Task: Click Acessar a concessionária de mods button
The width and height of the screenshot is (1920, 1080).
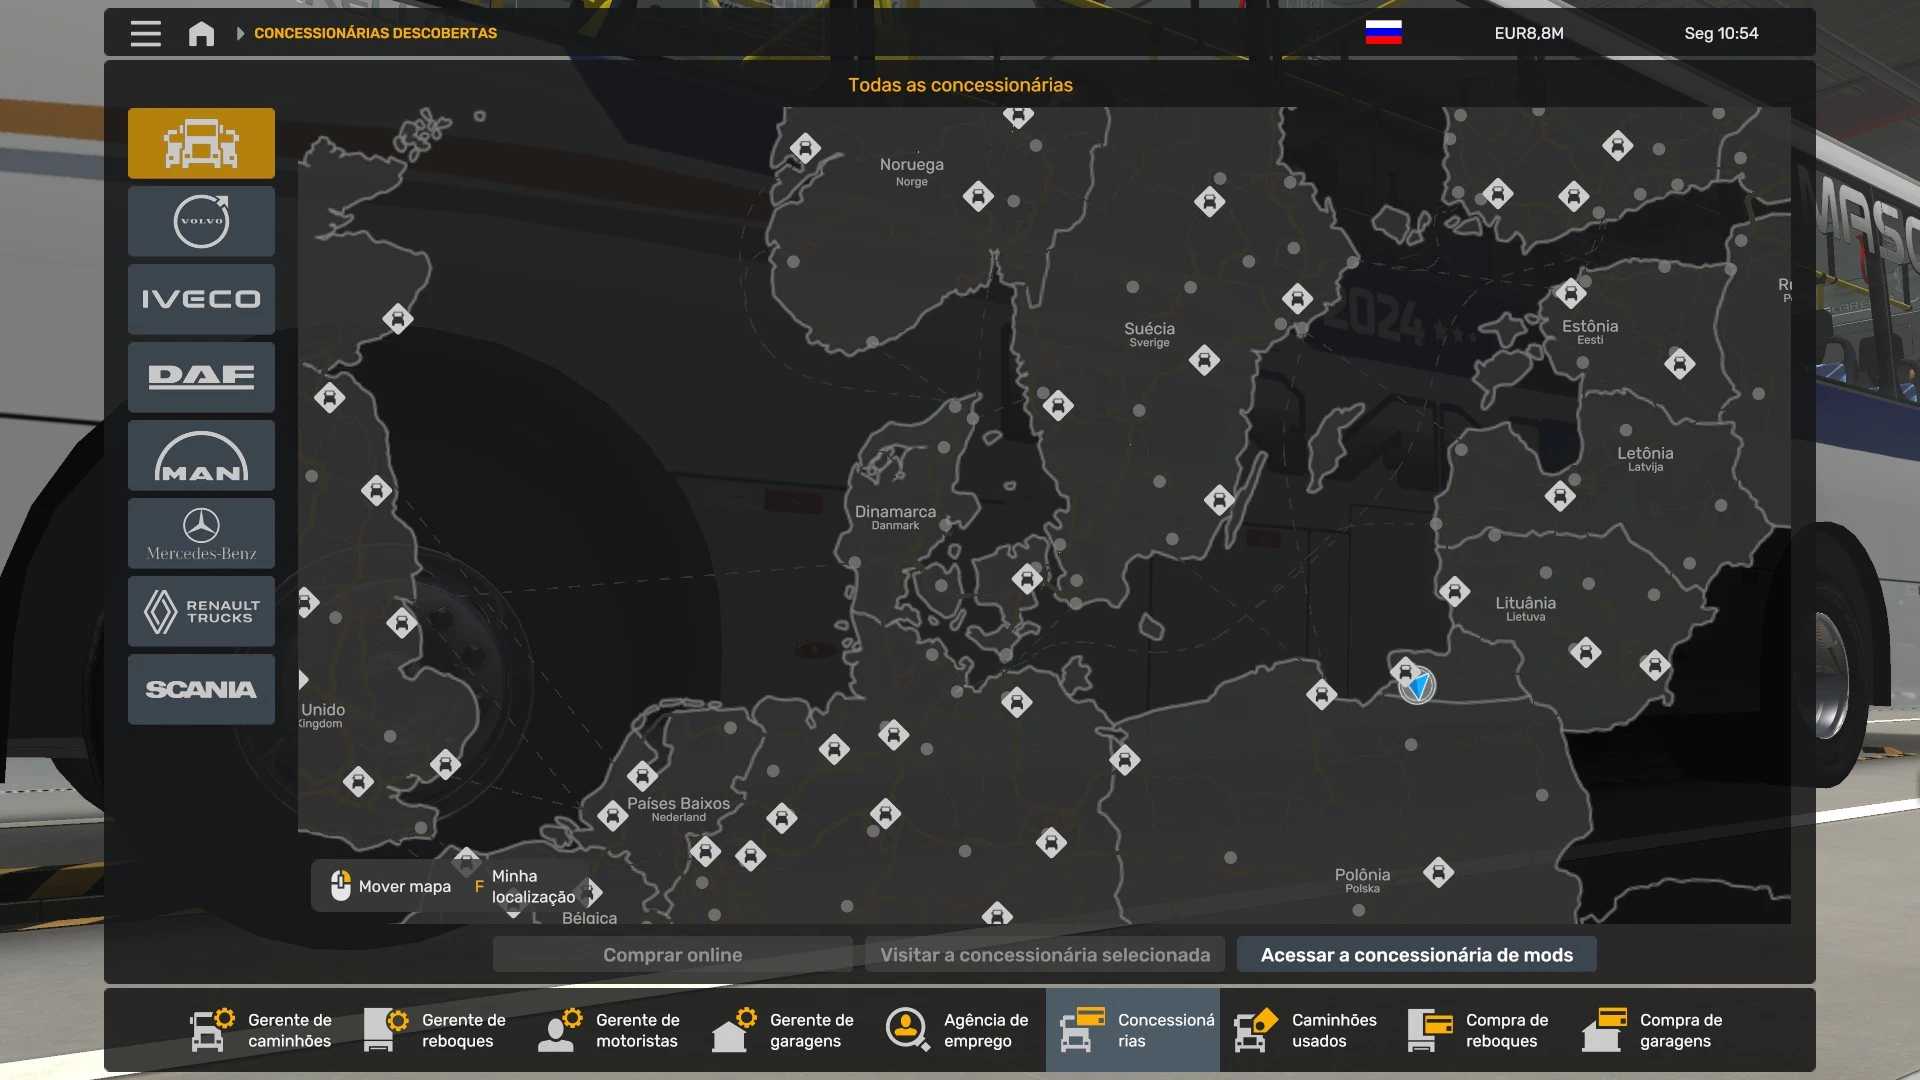Action: (1416, 954)
